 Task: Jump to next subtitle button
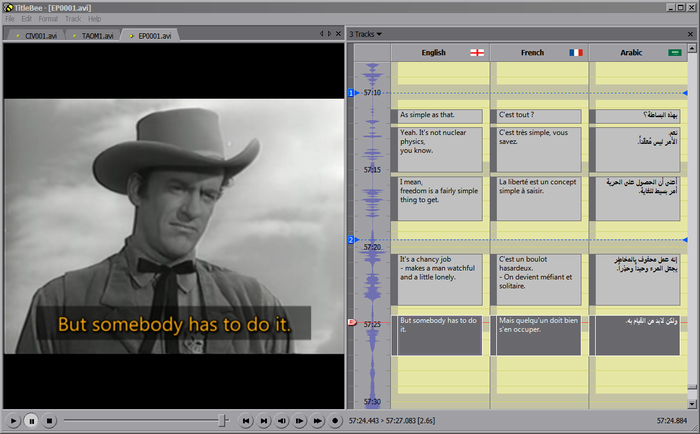[264, 421]
